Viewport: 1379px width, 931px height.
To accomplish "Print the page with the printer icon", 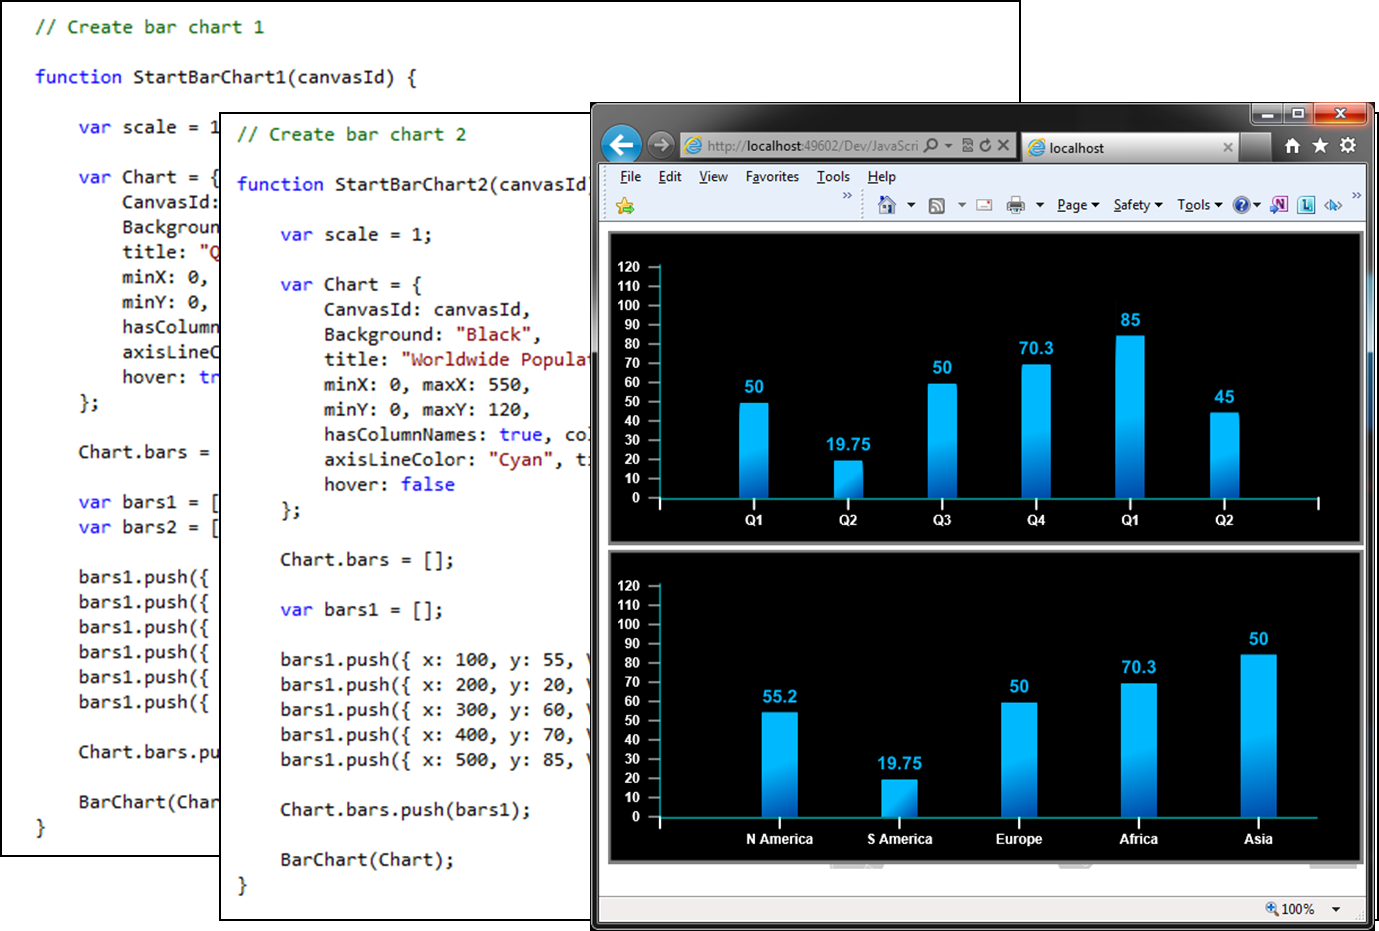I will pos(1016,205).
